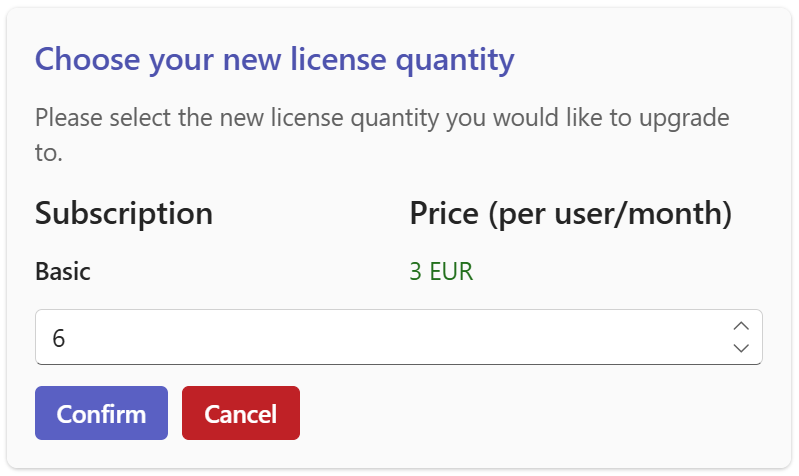Confirm the new license quantity

click(101, 413)
